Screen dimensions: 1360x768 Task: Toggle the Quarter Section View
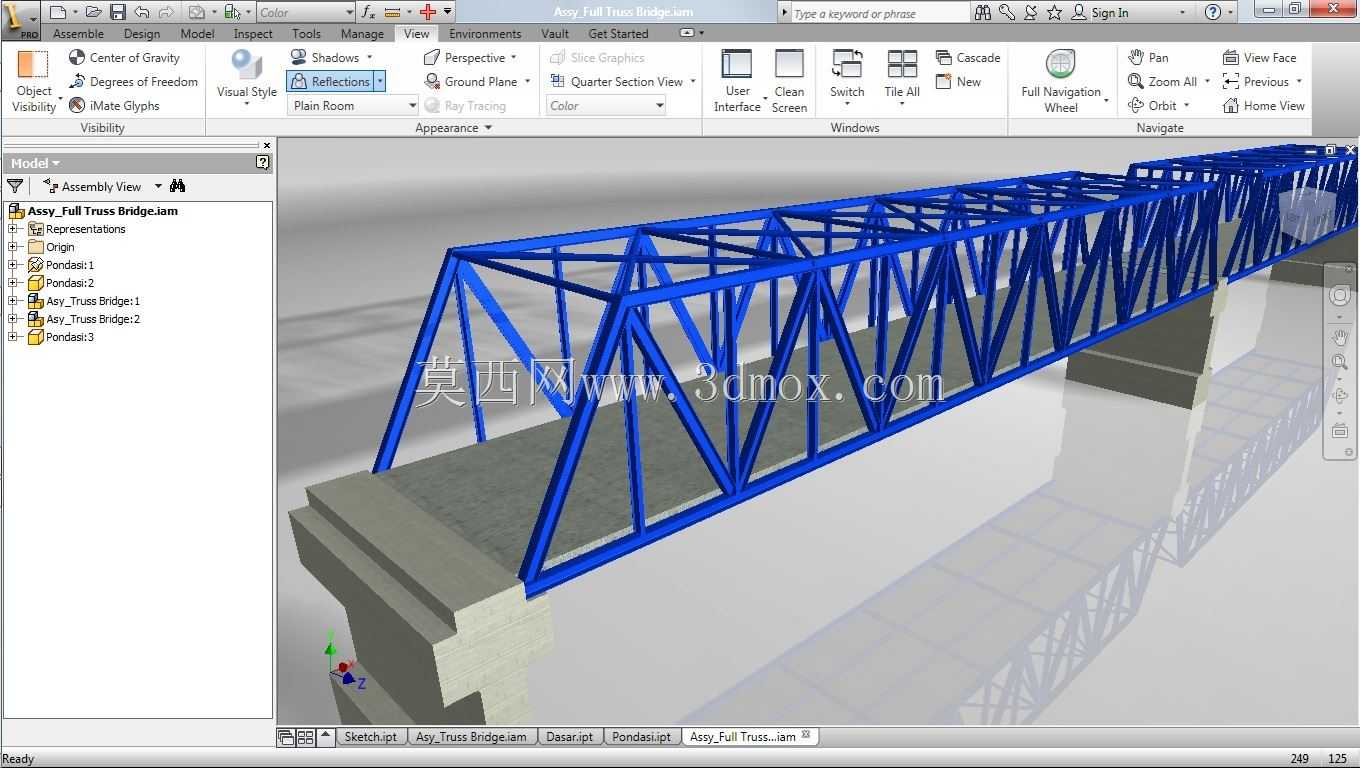click(616, 81)
